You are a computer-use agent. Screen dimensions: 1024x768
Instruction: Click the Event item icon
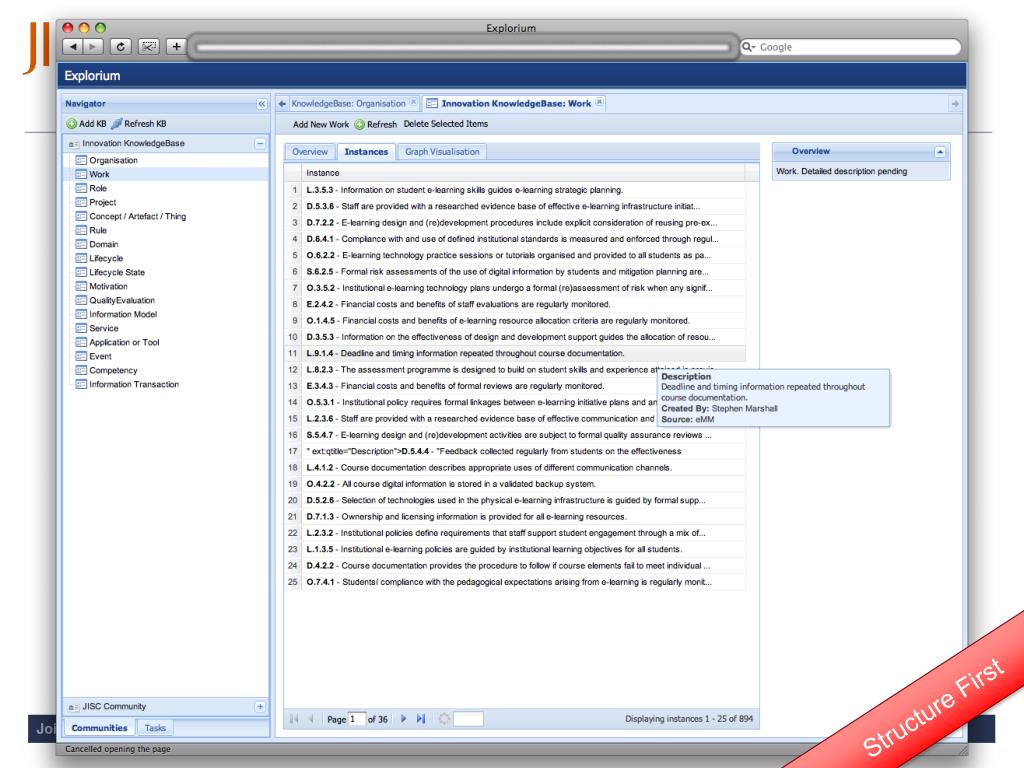tap(81, 357)
